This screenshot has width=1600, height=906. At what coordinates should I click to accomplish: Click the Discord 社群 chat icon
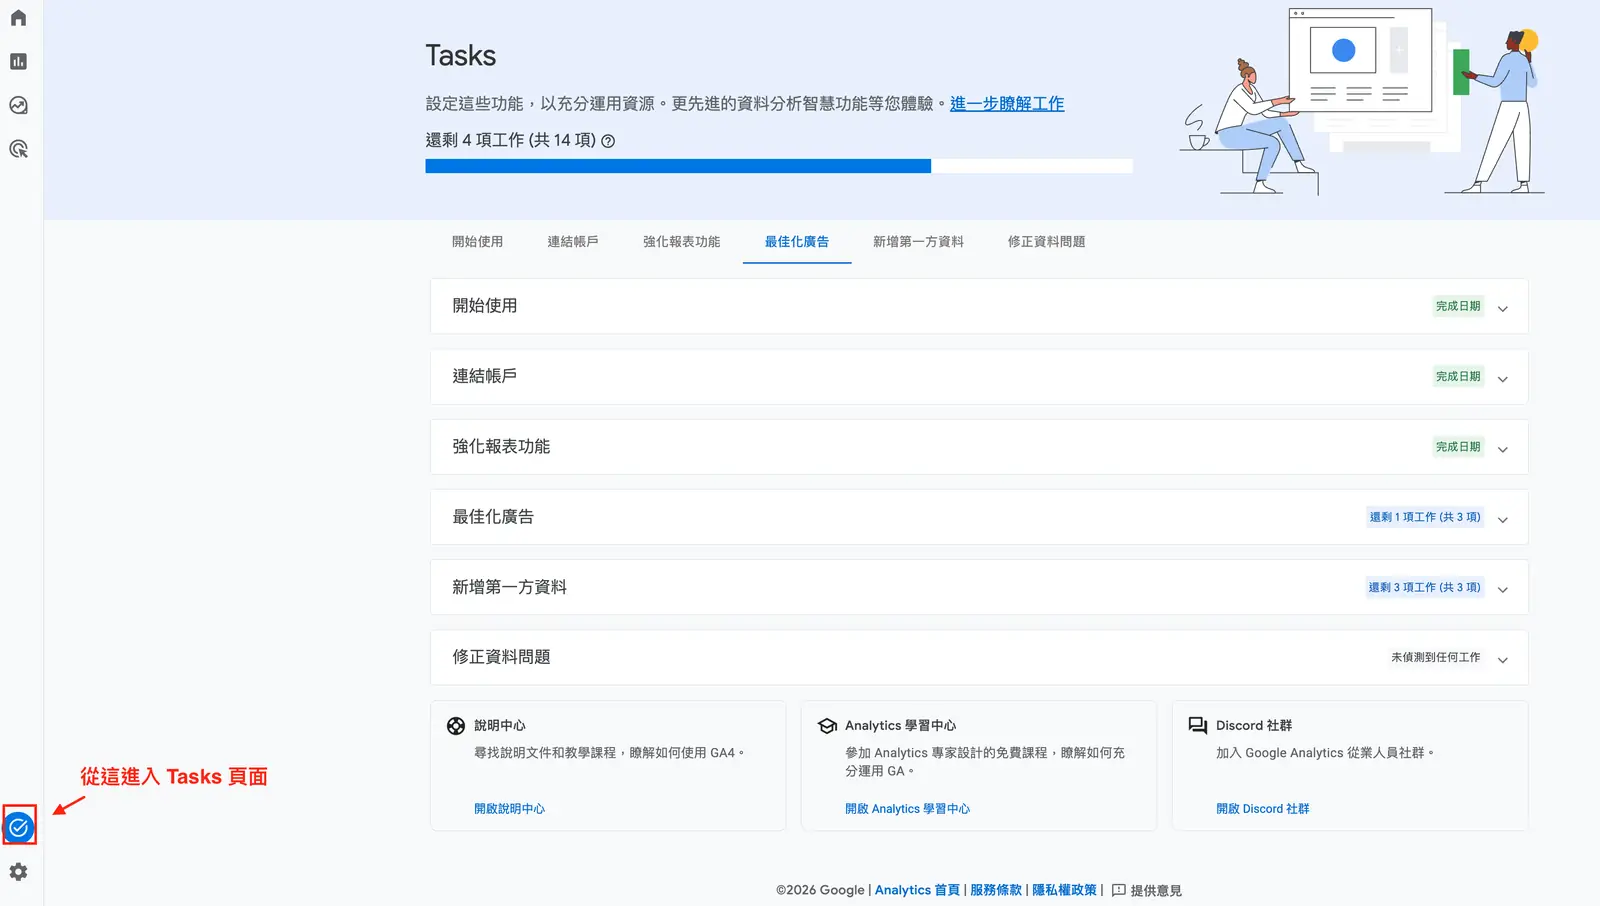tap(1198, 726)
